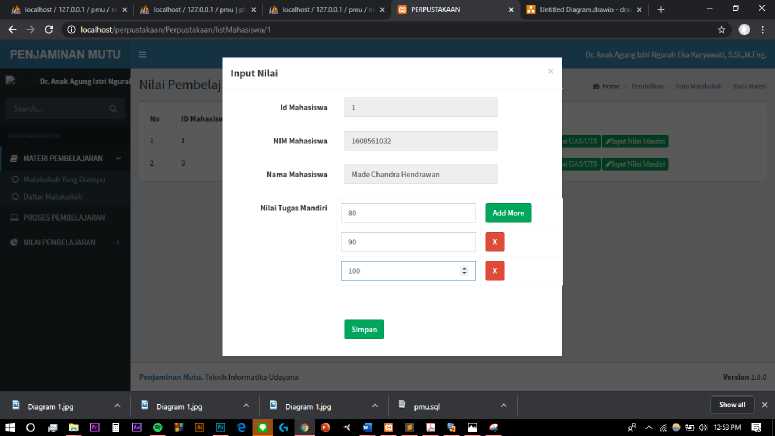Click the number spinner on 100 field

tap(463, 271)
